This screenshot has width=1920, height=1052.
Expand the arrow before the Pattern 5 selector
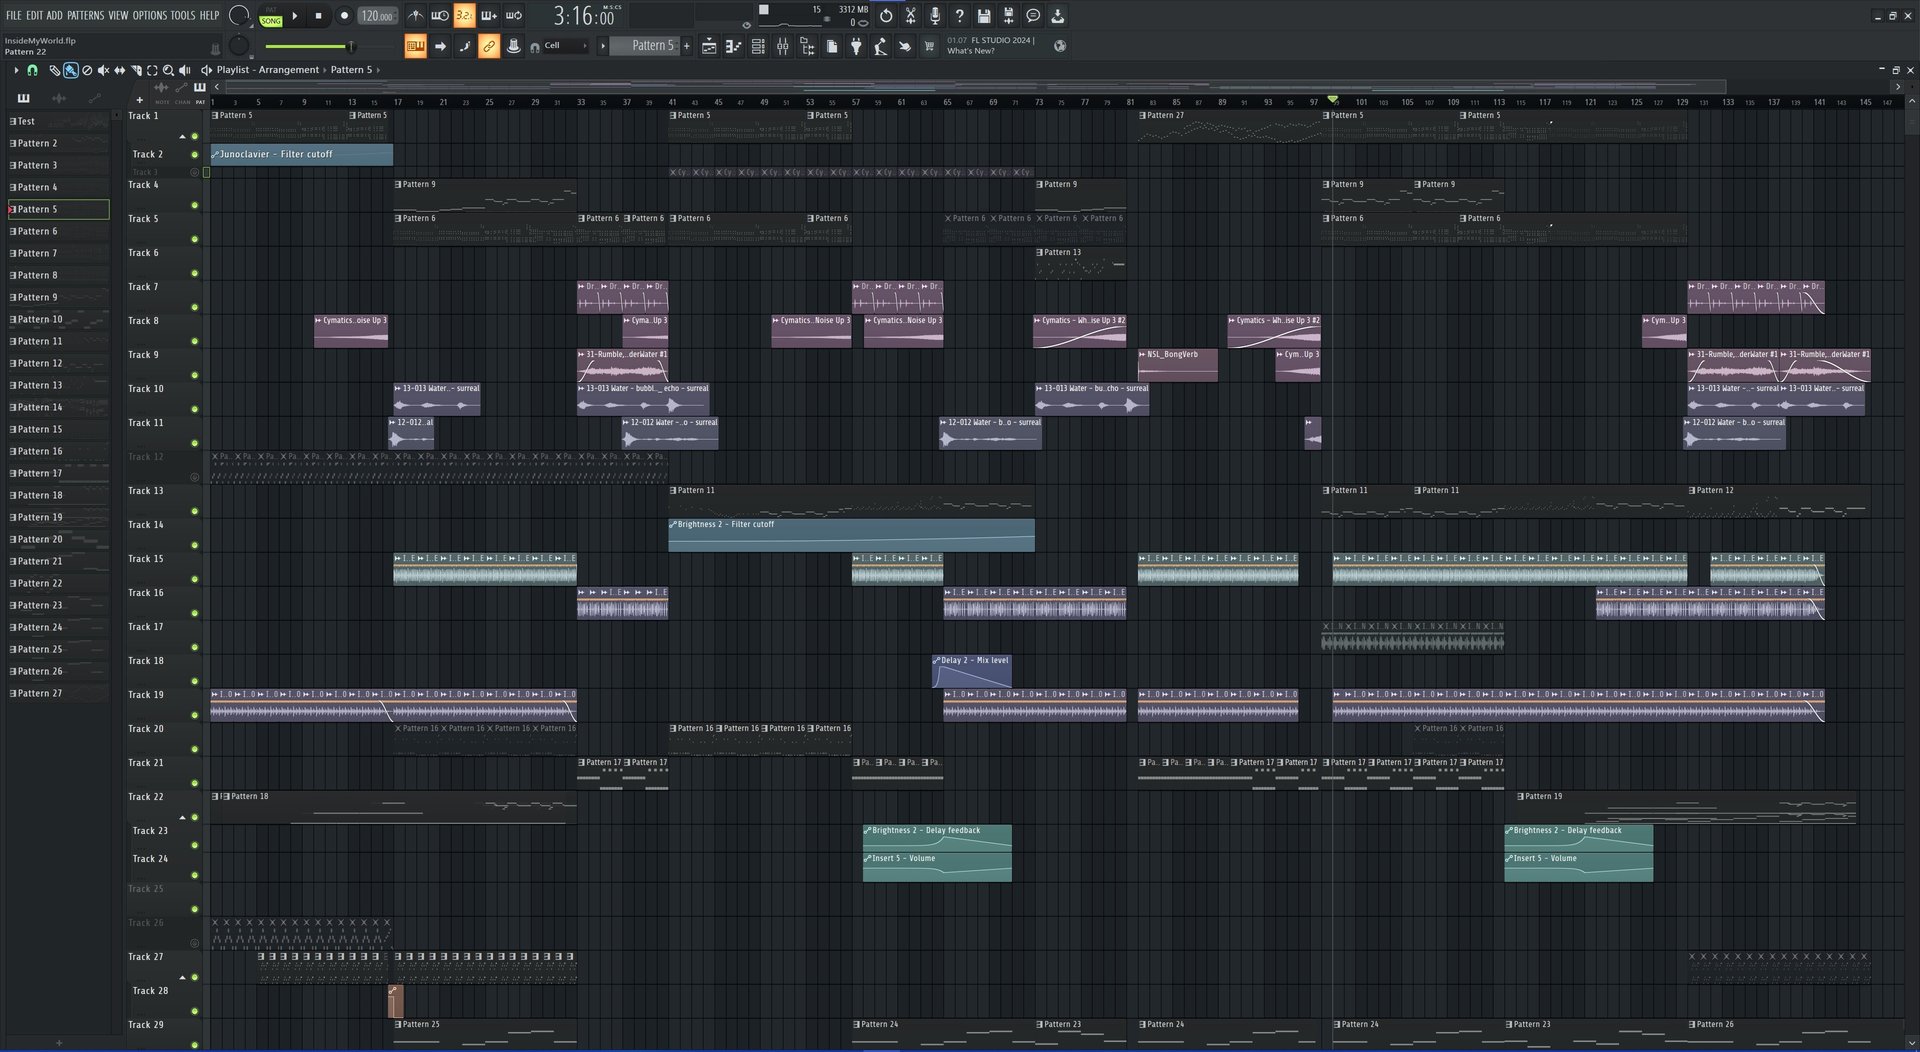[x=602, y=46]
